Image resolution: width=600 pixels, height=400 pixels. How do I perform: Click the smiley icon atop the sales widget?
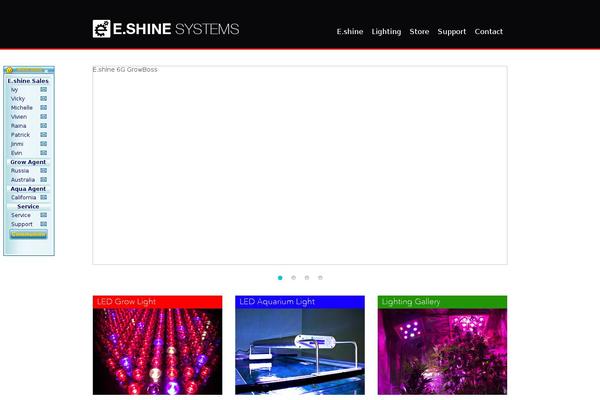click(10, 70)
